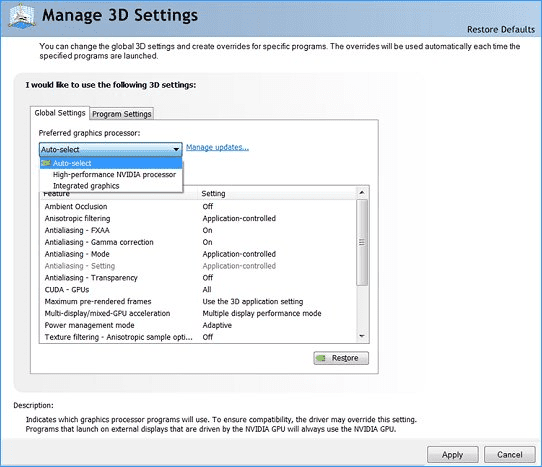
Task: Select the Multi-display/mixed-GPU acceleration row
Action: coord(198,313)
